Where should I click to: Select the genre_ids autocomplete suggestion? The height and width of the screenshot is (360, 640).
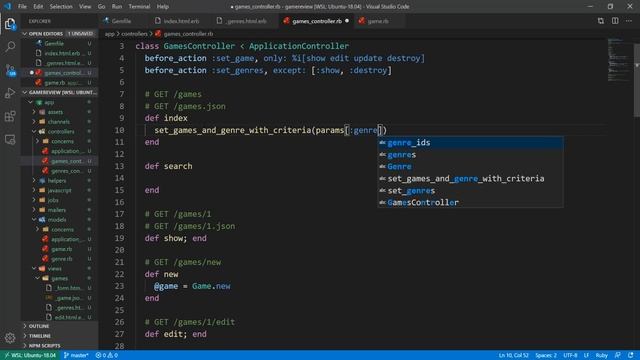pyautogui.click(x=470, y=142)
